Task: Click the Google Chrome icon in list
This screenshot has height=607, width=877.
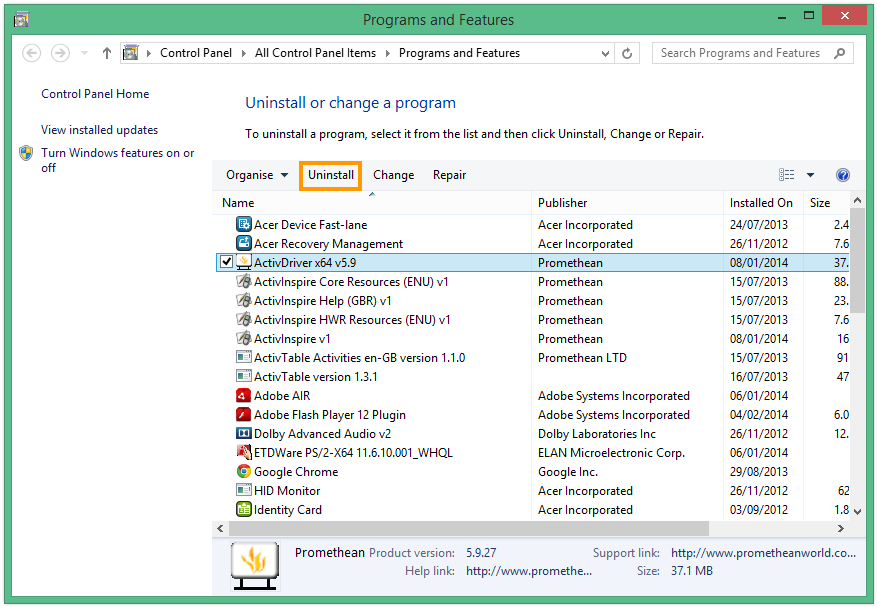Action: [243, 472]
